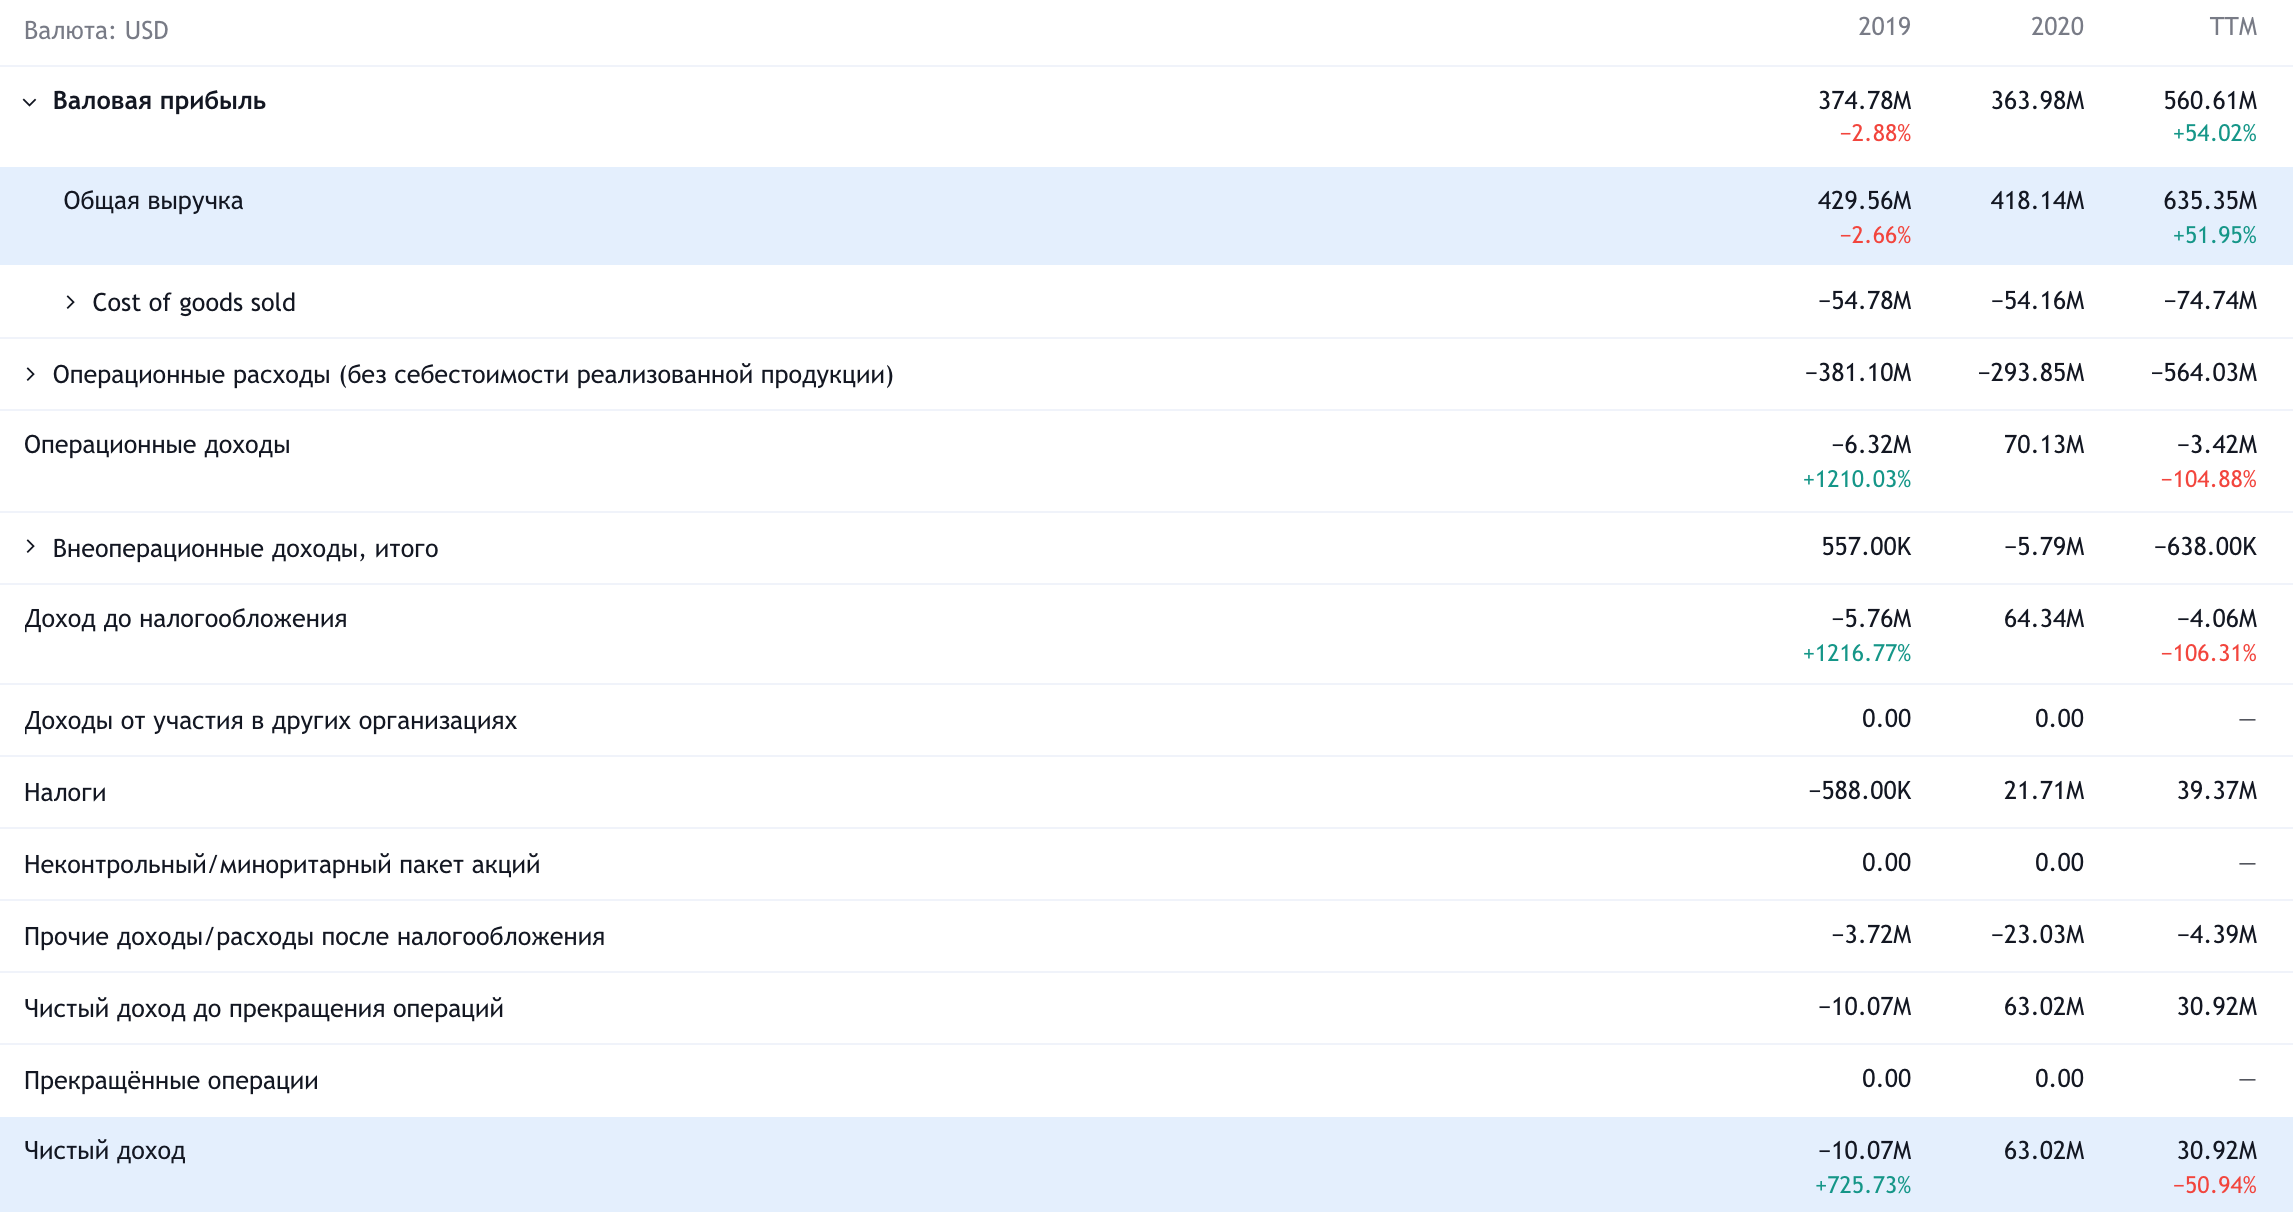This screenshot has height=1212, width=2293.
Task: Click the +1210.03% change figure
Action: [1856, 480]
